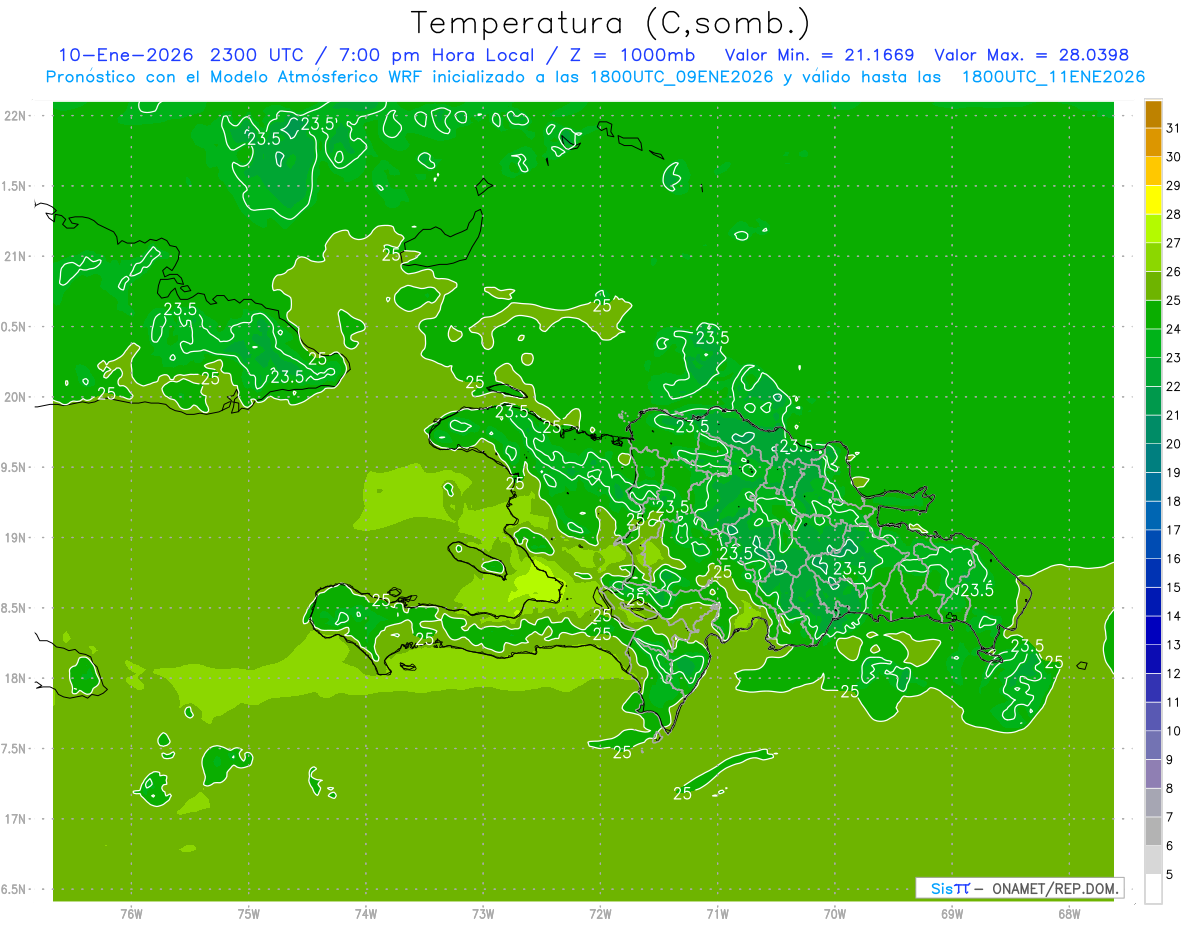Click the "69W" longitude axis label

[x=952, y=913]
